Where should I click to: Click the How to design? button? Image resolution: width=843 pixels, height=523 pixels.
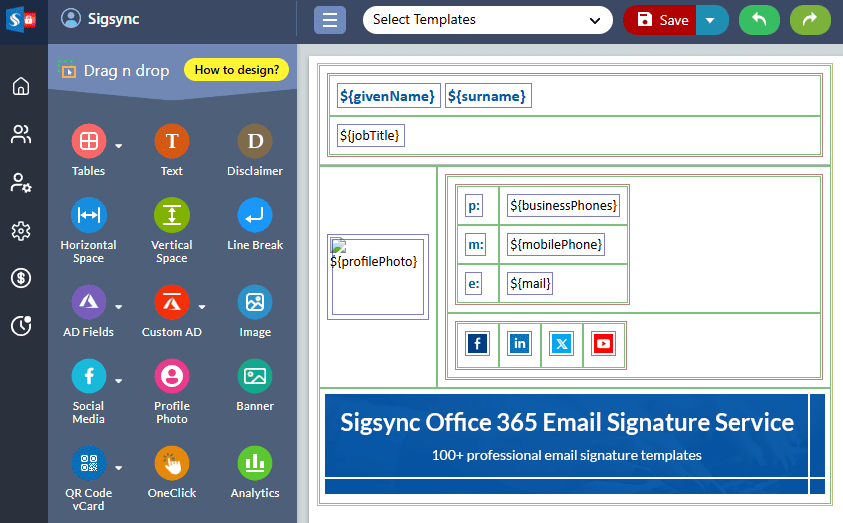(x=237, y=70)
